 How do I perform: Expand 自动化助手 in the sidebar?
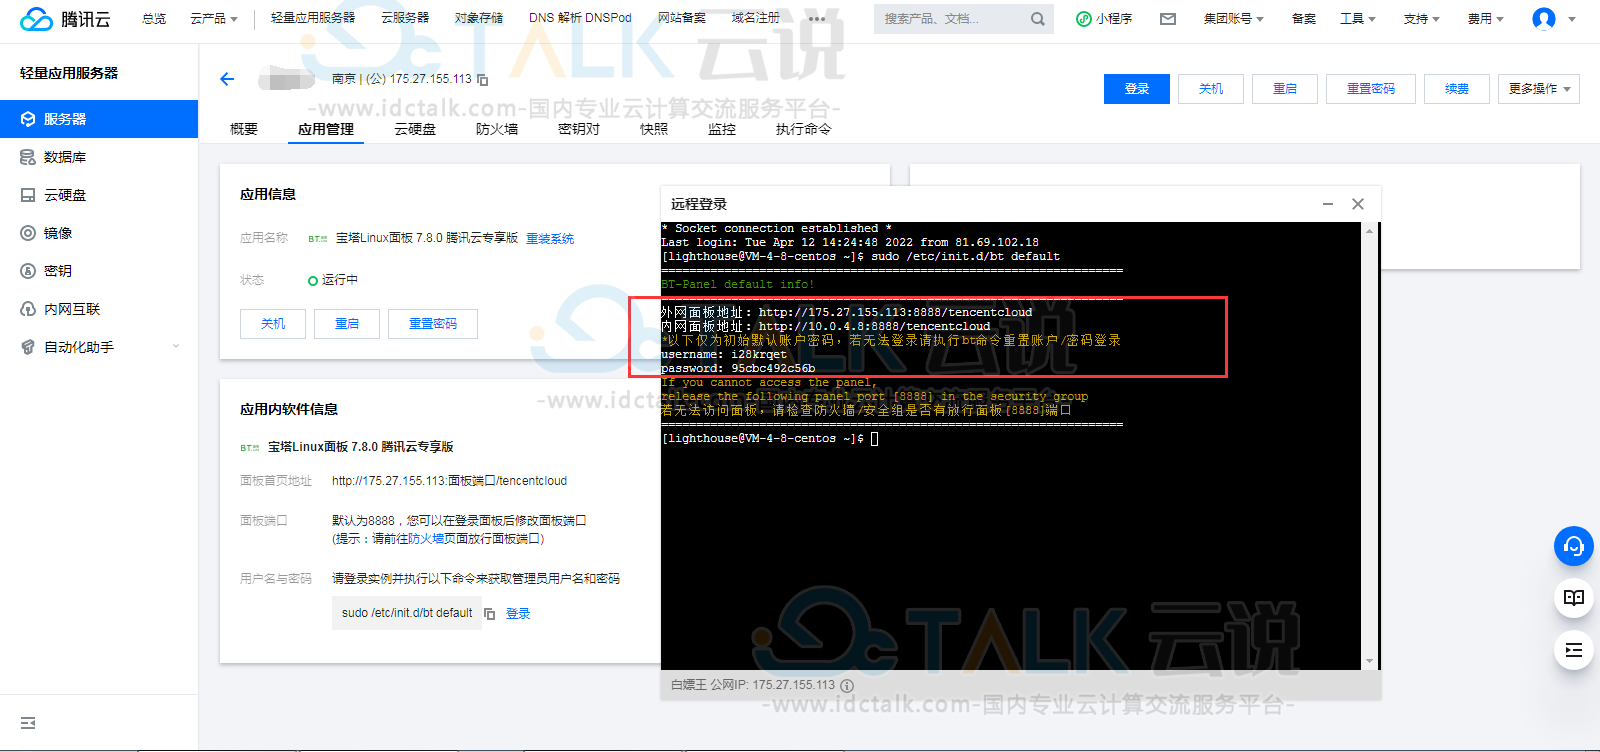(99, 347)
